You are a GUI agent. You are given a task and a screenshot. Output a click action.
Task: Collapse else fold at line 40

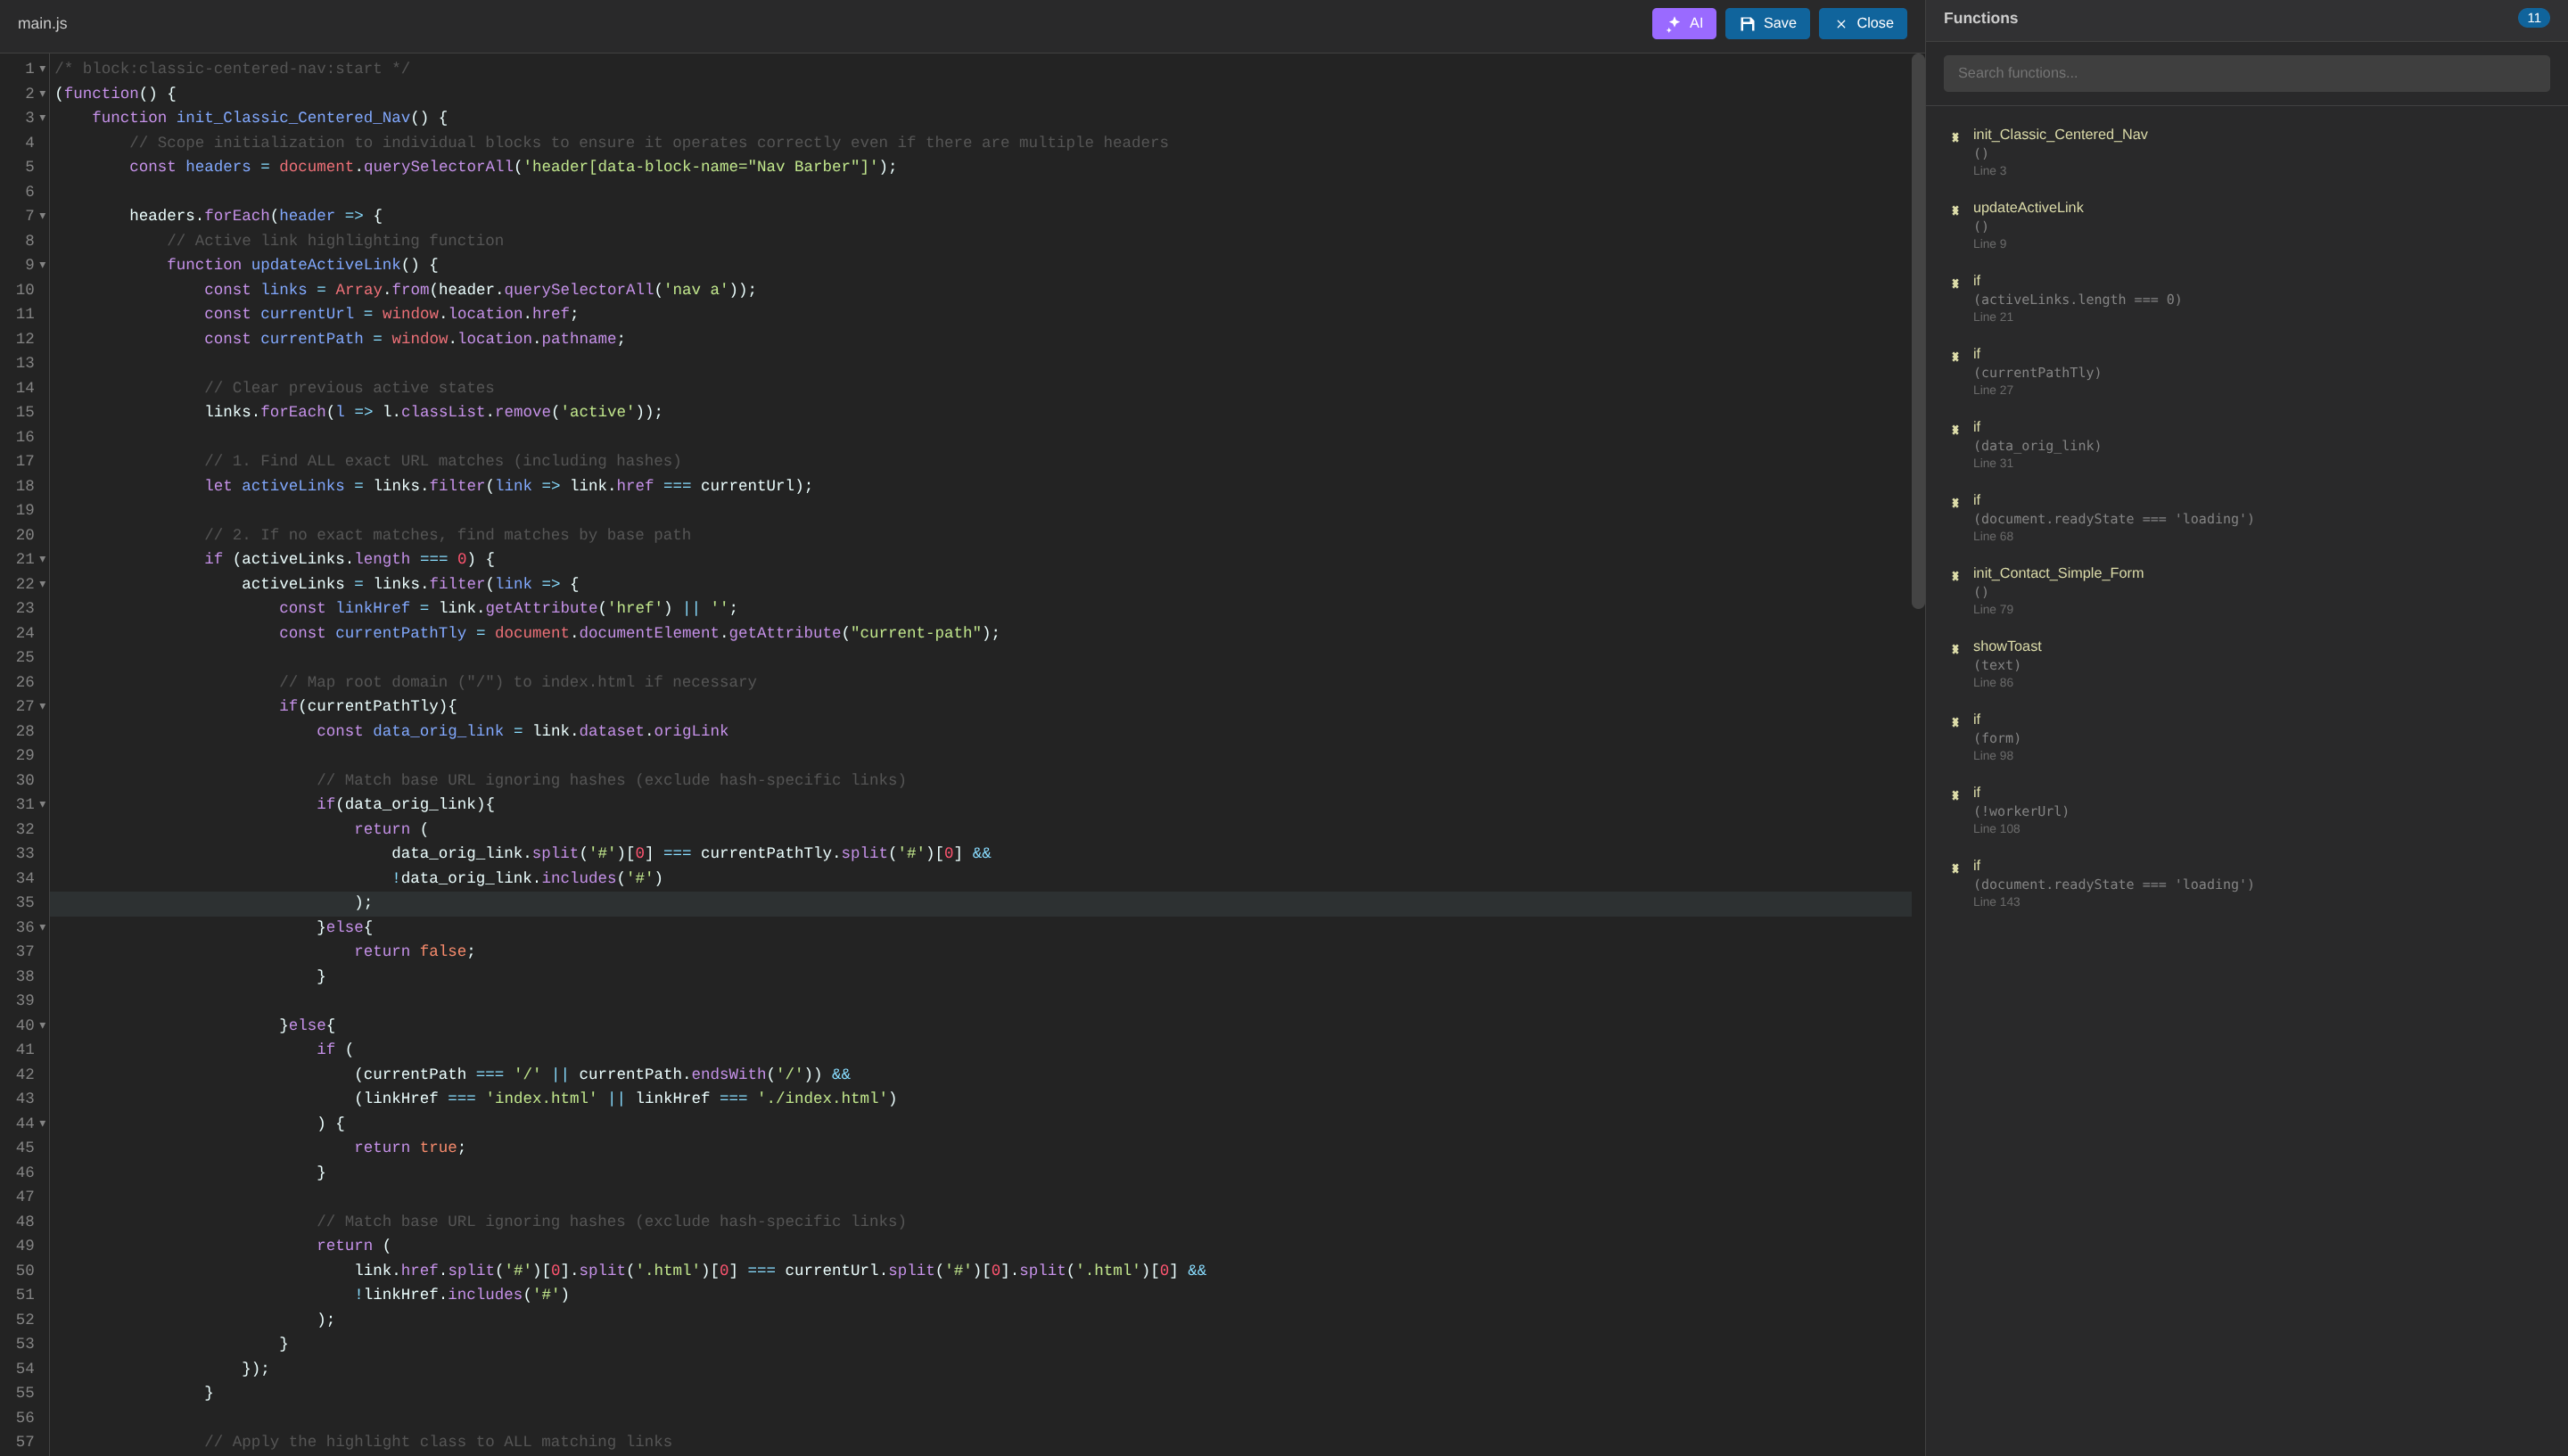[x=42, y=1025]
